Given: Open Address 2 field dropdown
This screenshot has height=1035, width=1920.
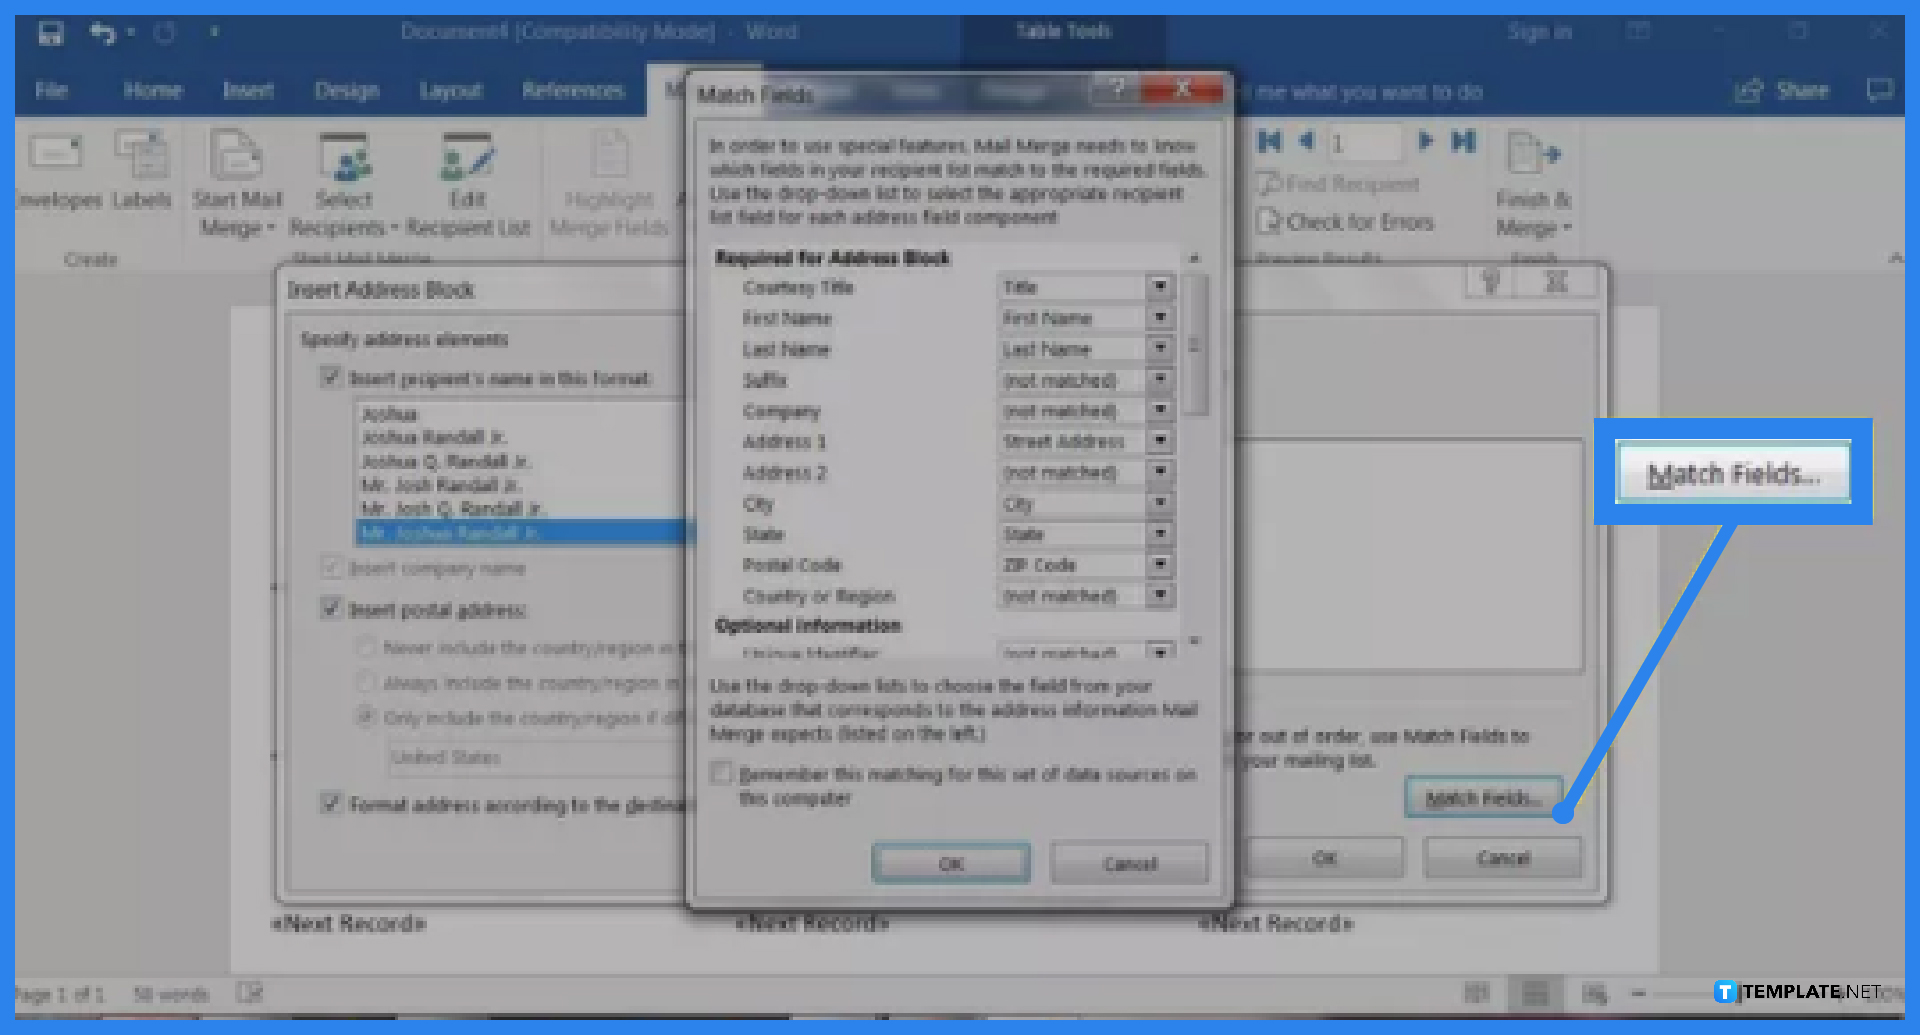Looking at the screenshot, I should [1160, 472].
